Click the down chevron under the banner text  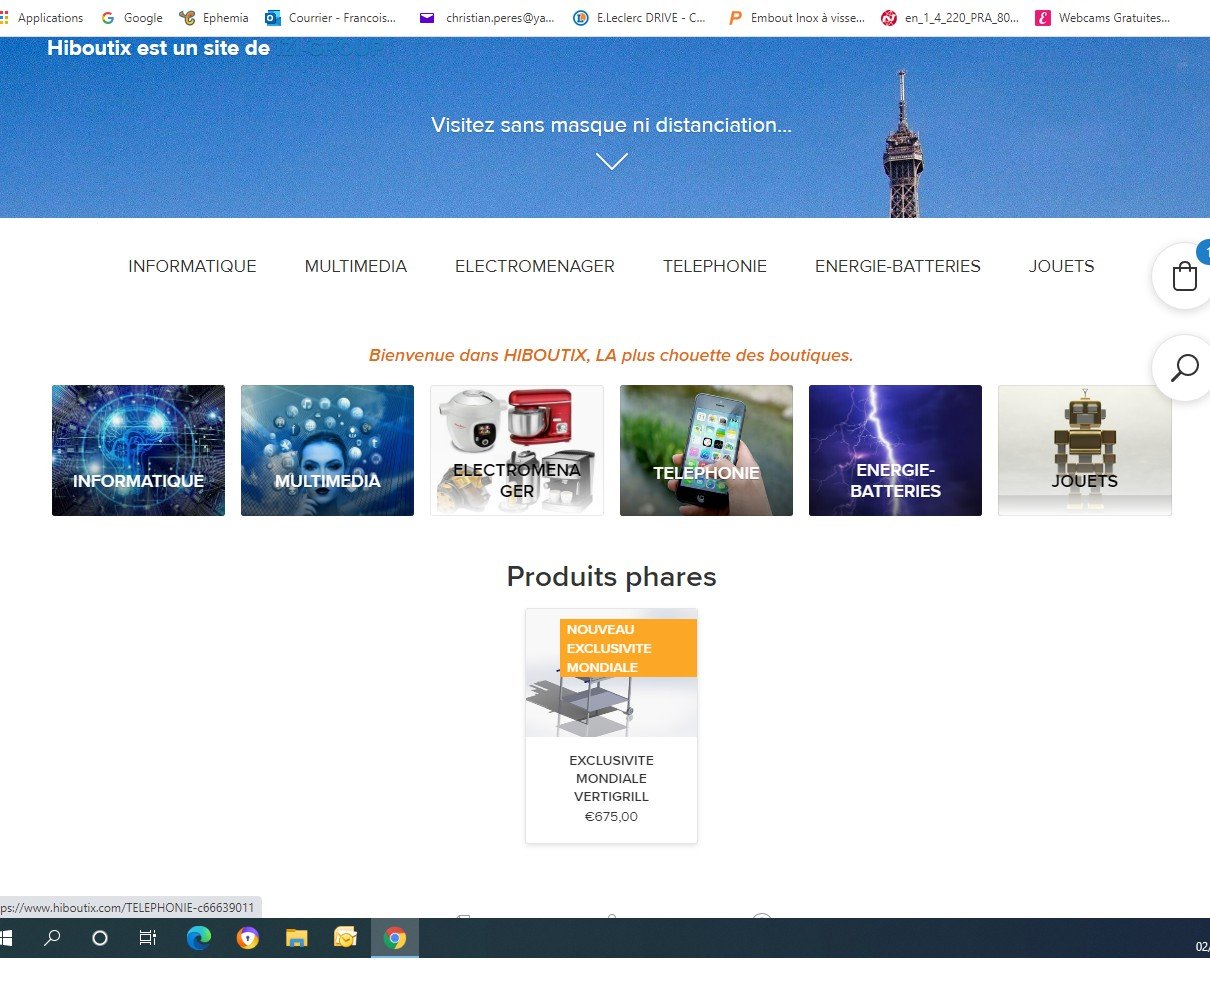[x=611, y=161]
